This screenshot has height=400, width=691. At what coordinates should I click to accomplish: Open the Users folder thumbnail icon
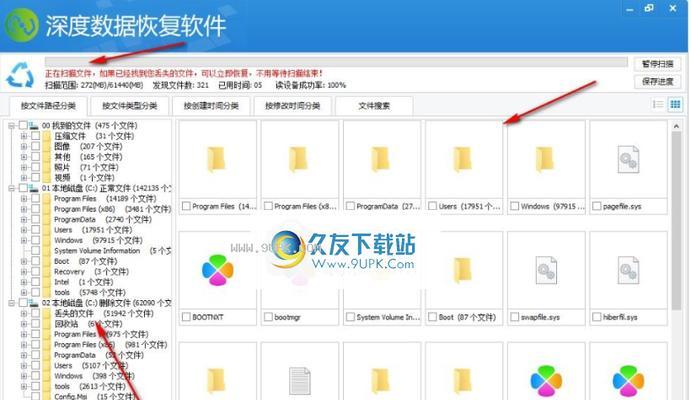pyautogui.click(x=463, y=159)
